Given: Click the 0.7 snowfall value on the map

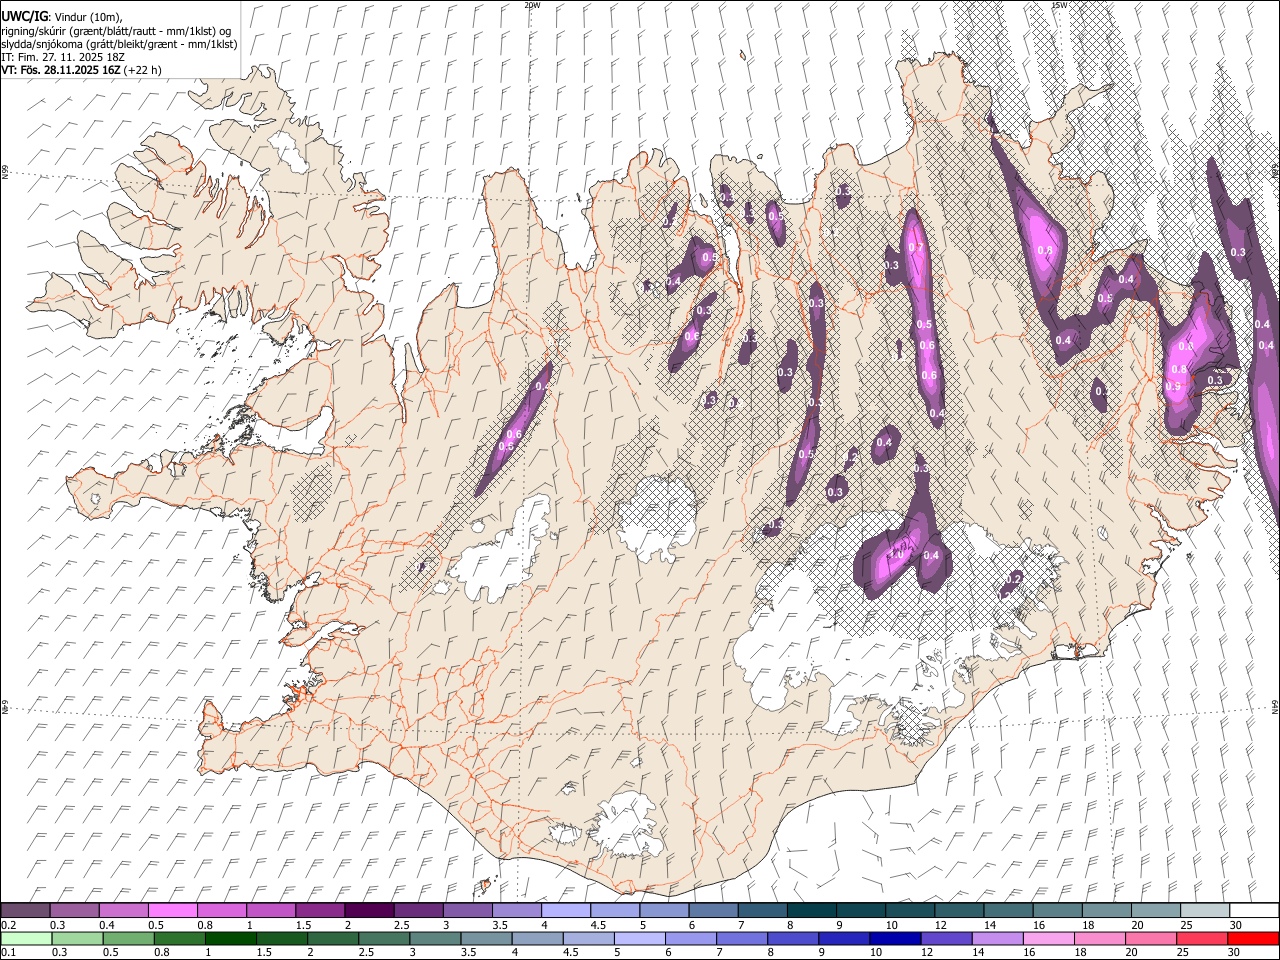Looking at the screenshot, I should pyautogui.click(x=915, y=248).
